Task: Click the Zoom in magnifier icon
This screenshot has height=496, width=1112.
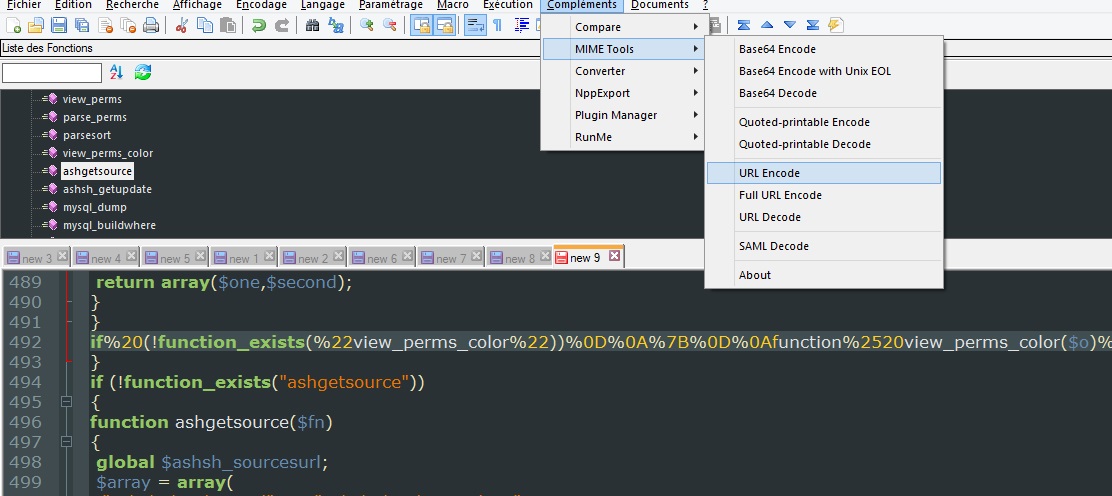Action: 367,26
